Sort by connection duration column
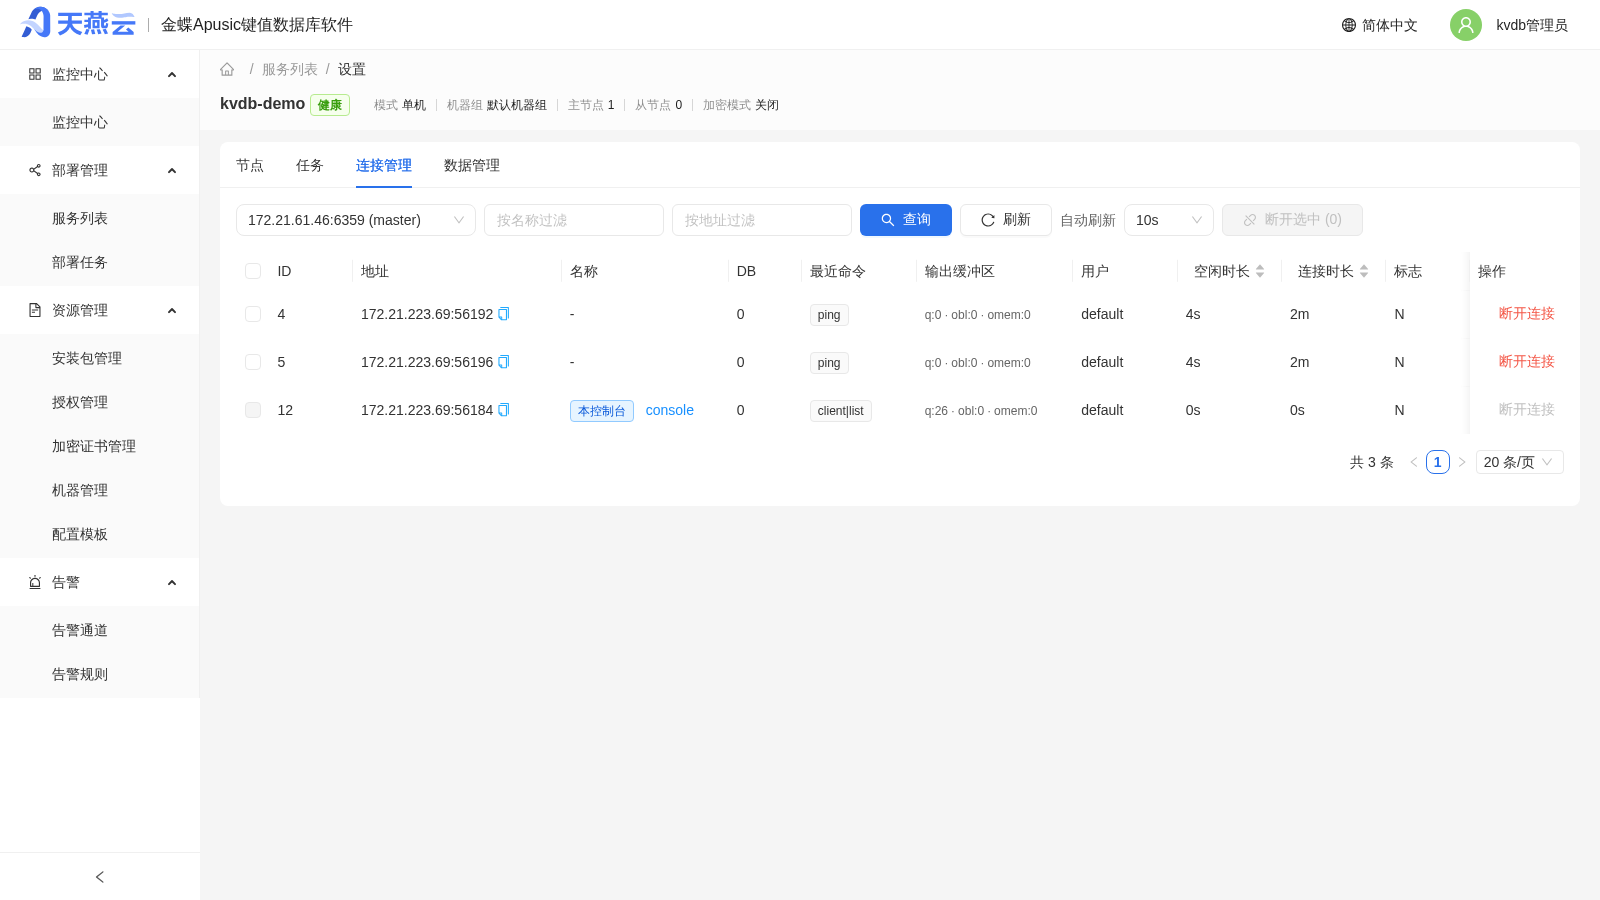The height and width of the screenshot is (900, 1600). point(1364,271)
